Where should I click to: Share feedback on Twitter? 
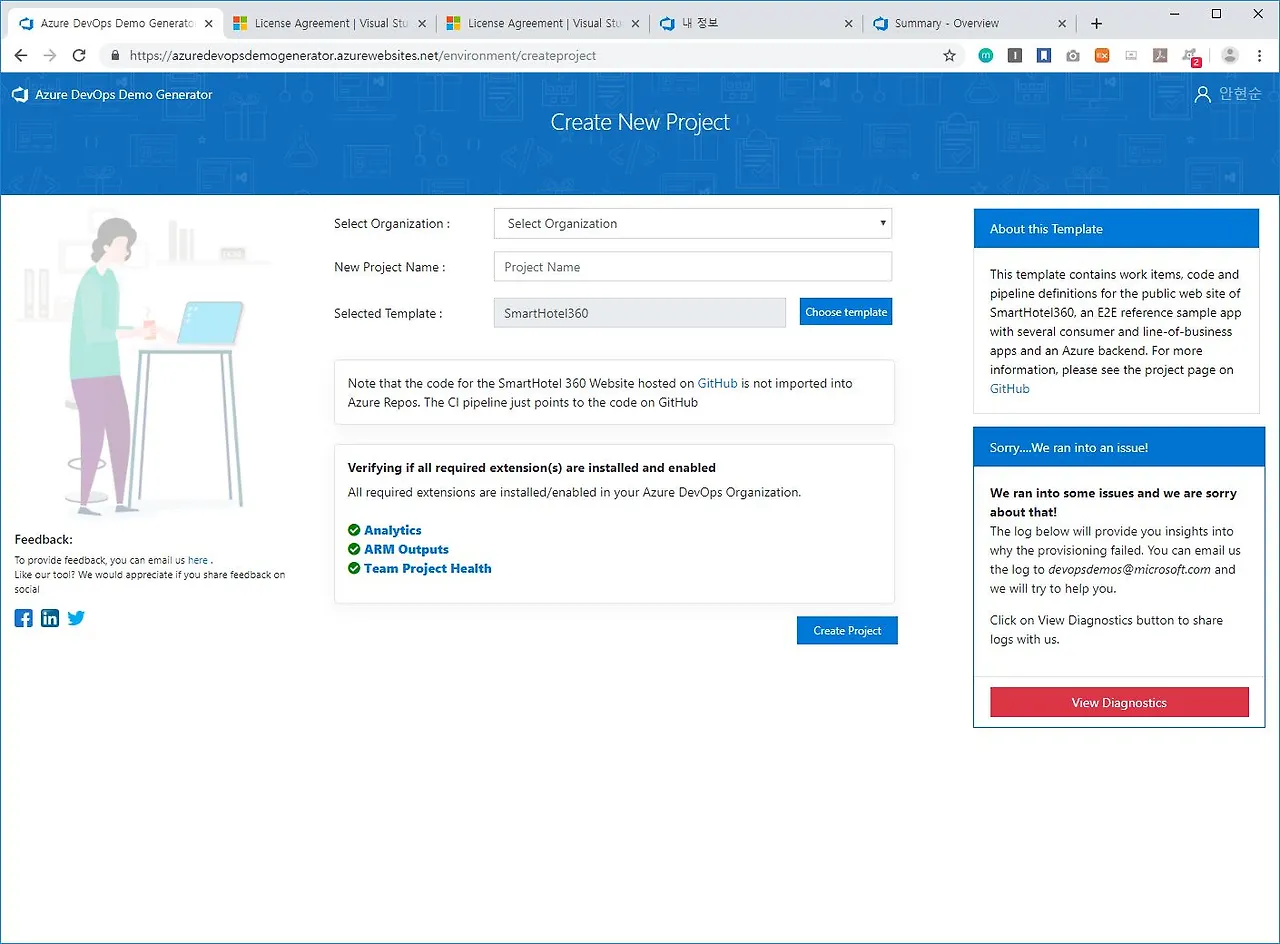pyautogui.click(x=76, y=618)
